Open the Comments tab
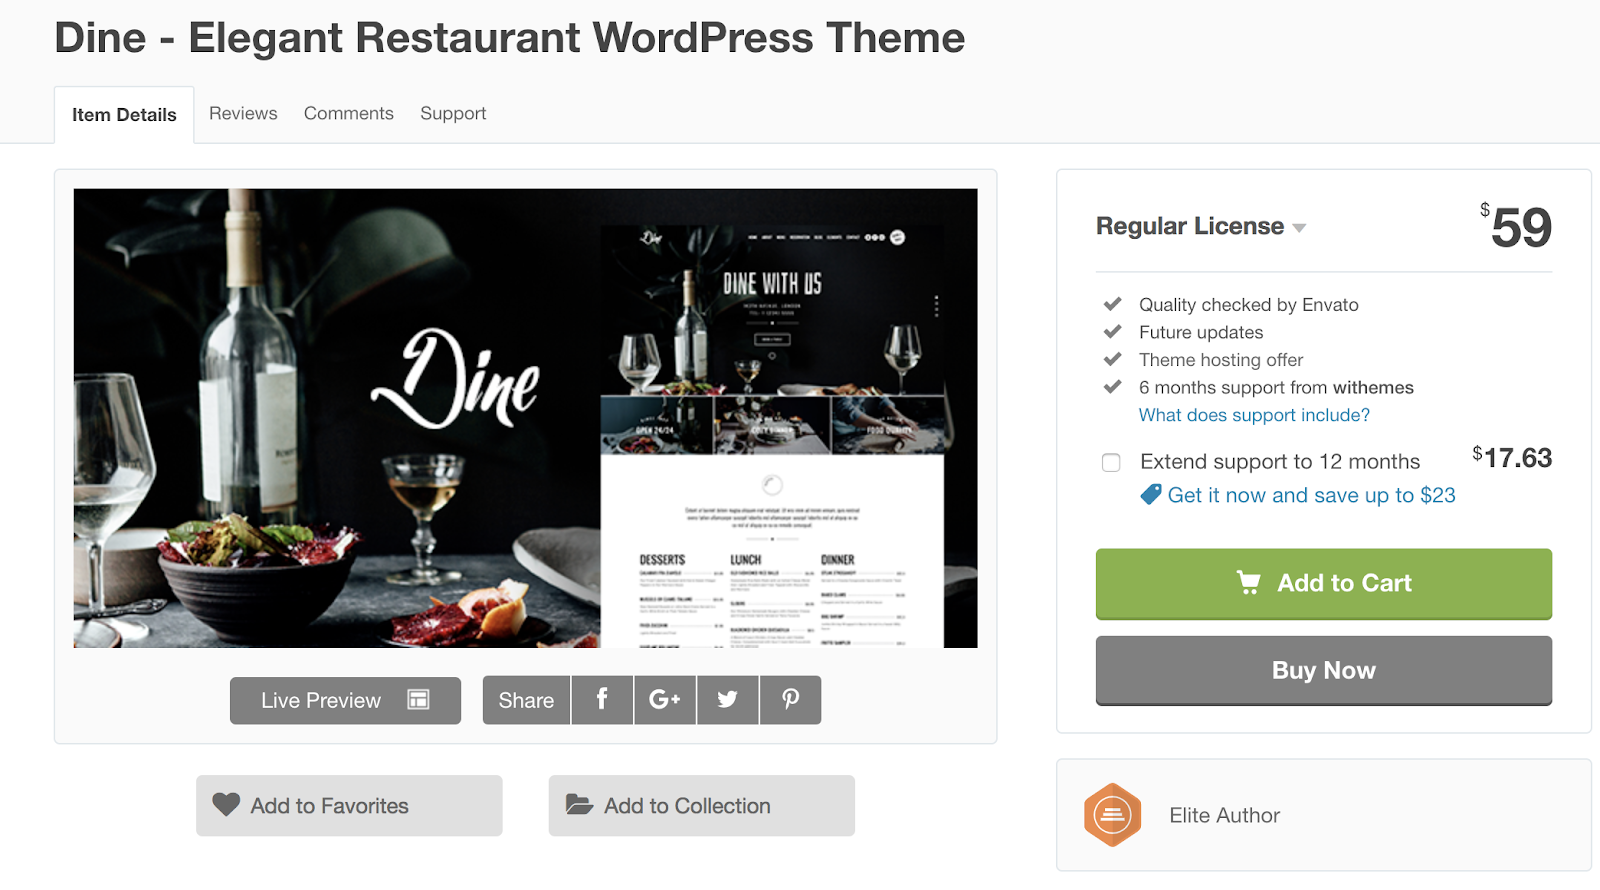 [349, 113]
